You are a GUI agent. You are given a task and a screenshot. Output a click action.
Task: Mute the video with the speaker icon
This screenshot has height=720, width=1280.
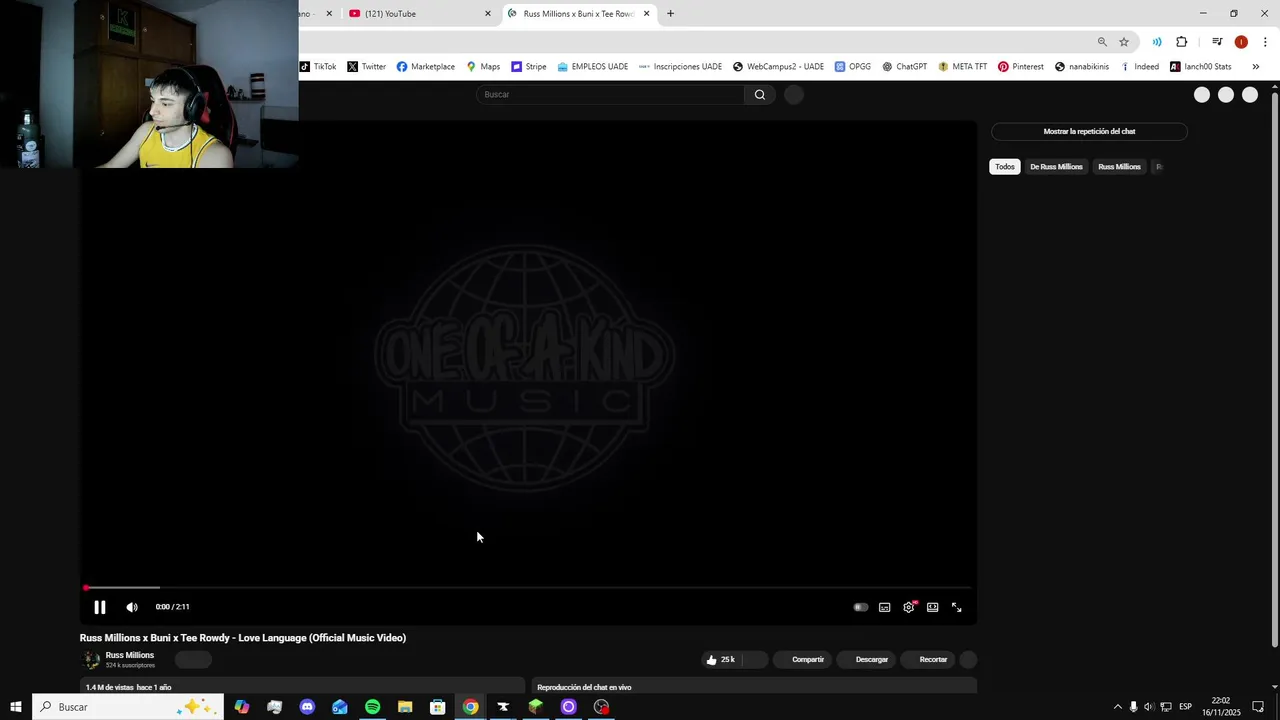tap(132, 607)
